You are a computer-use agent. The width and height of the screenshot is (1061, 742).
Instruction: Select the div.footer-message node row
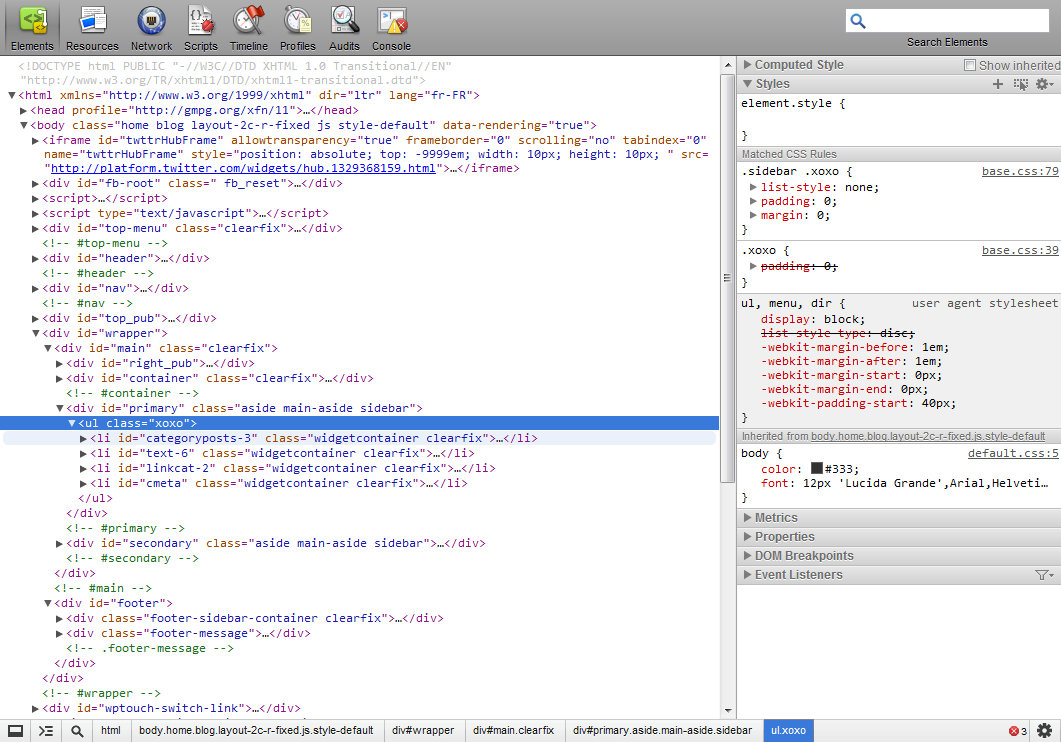coord(359,633)
